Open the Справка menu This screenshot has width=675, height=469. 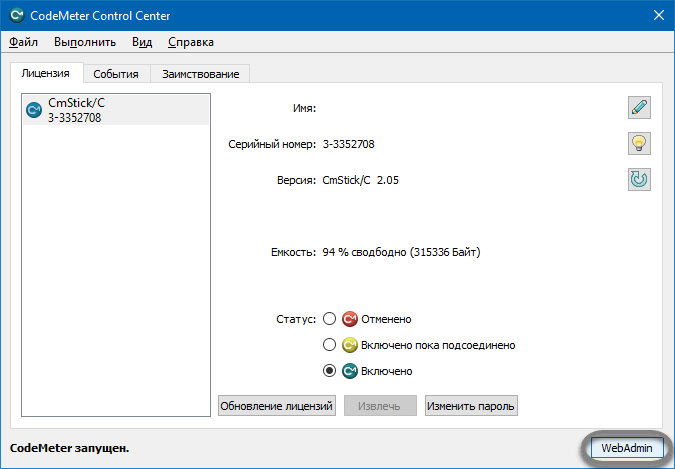pyautogui.click(x=191, y=42)
